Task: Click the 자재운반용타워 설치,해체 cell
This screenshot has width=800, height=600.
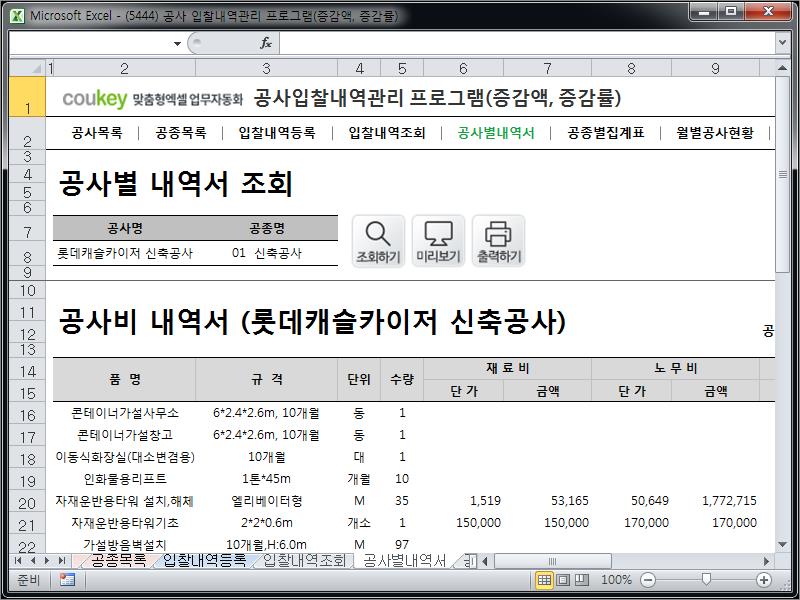Action: (125, 501)
